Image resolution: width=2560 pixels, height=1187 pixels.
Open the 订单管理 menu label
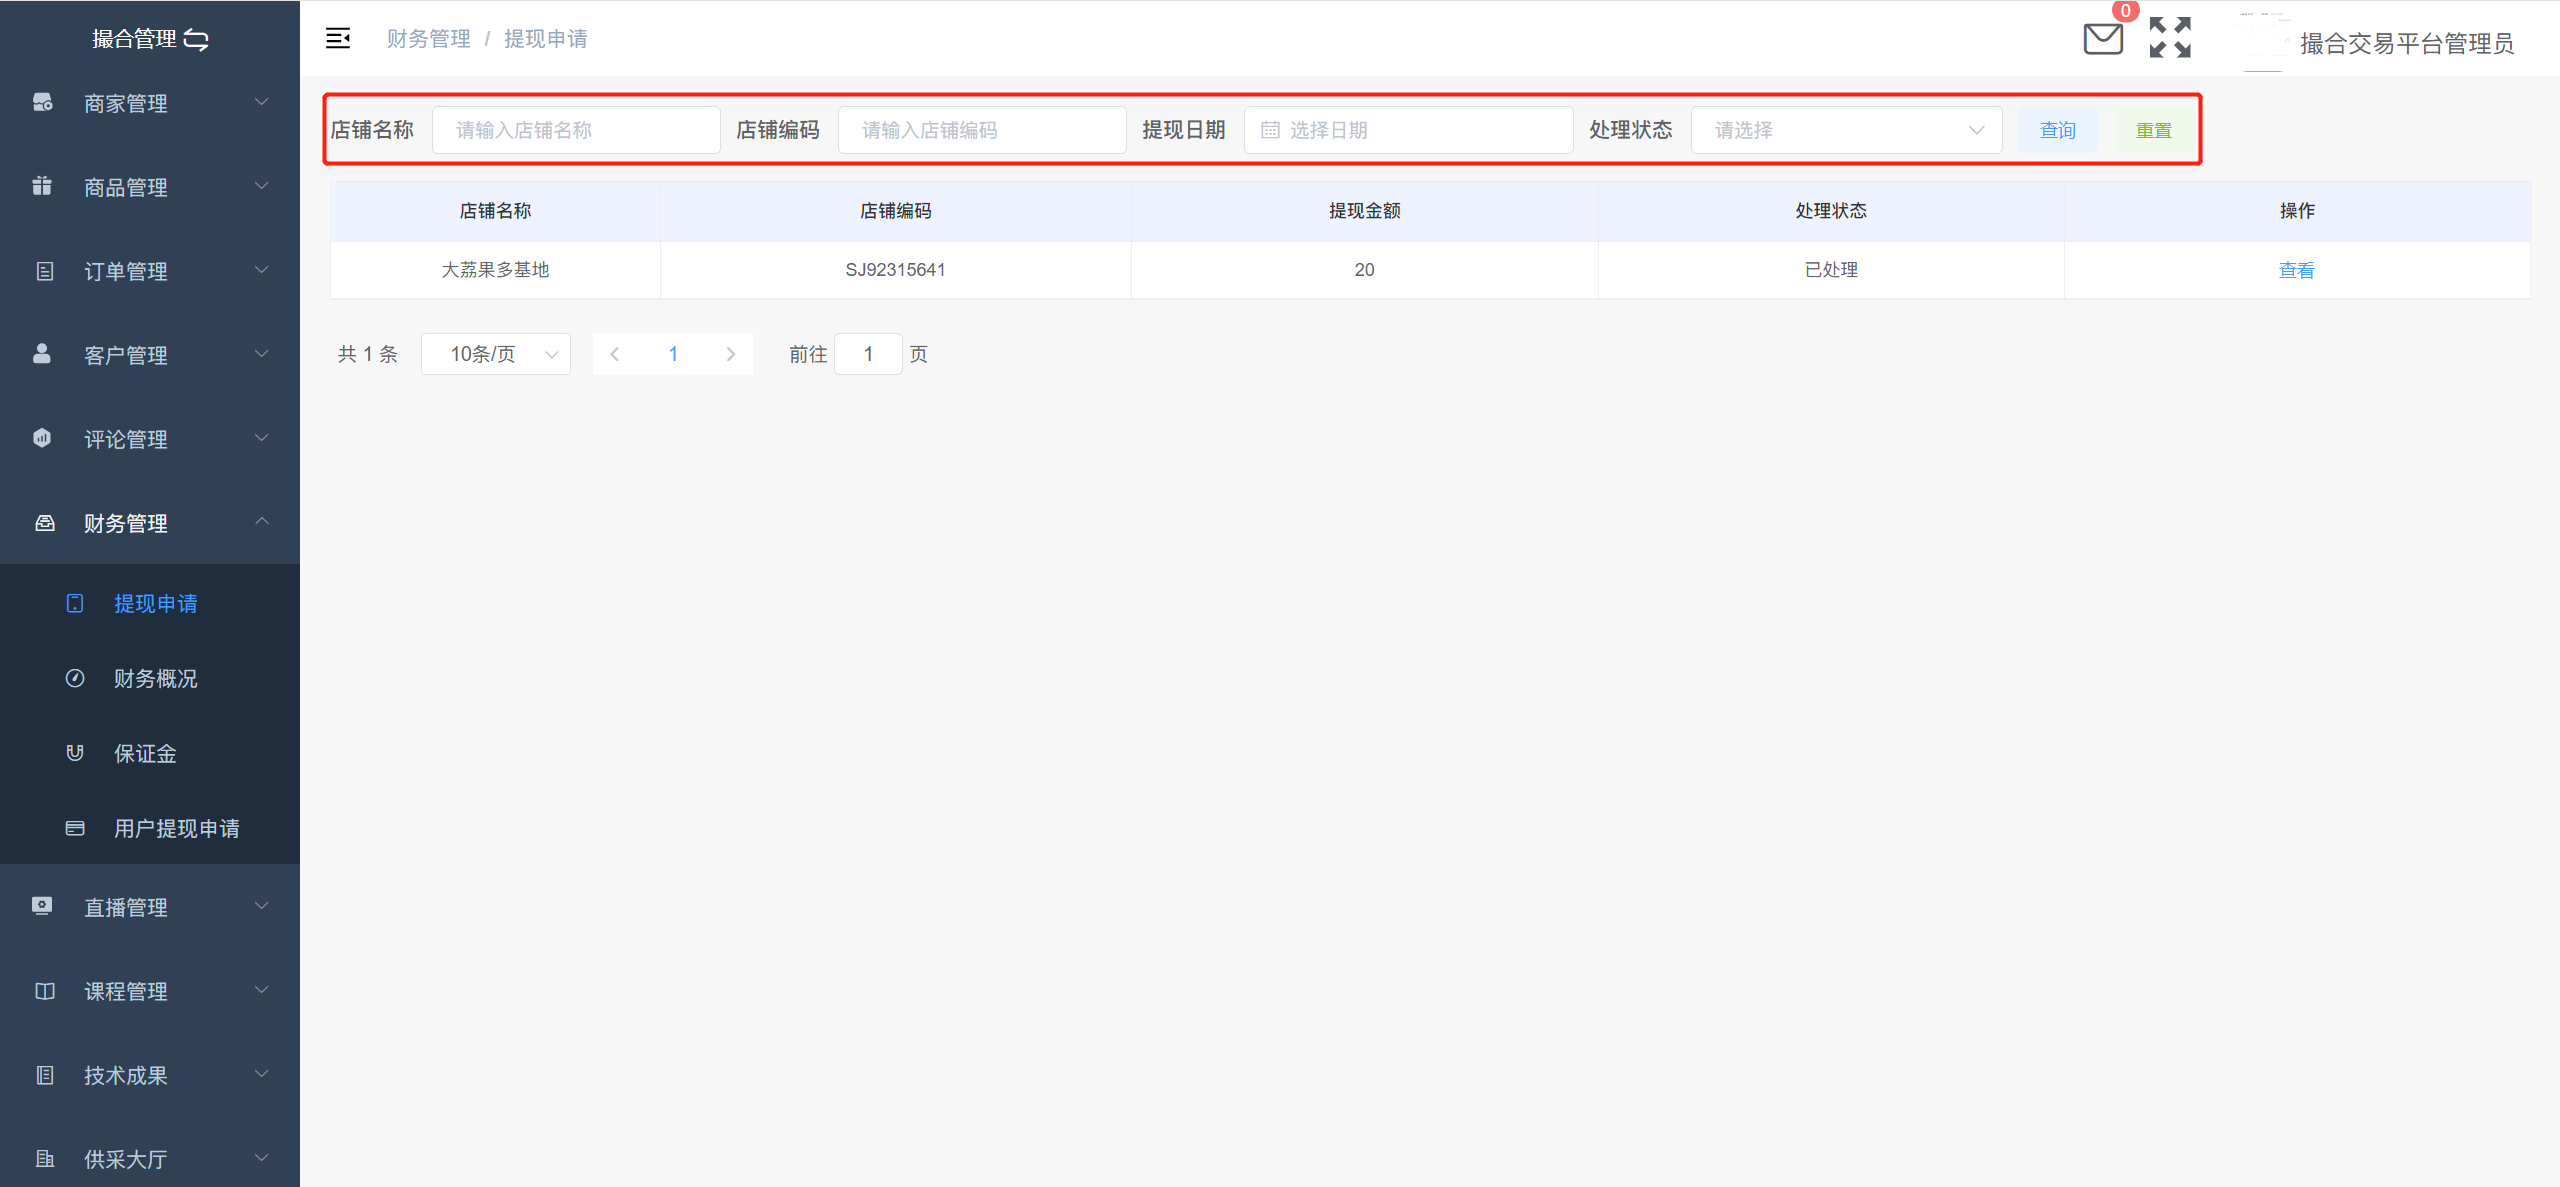(126, 271)
